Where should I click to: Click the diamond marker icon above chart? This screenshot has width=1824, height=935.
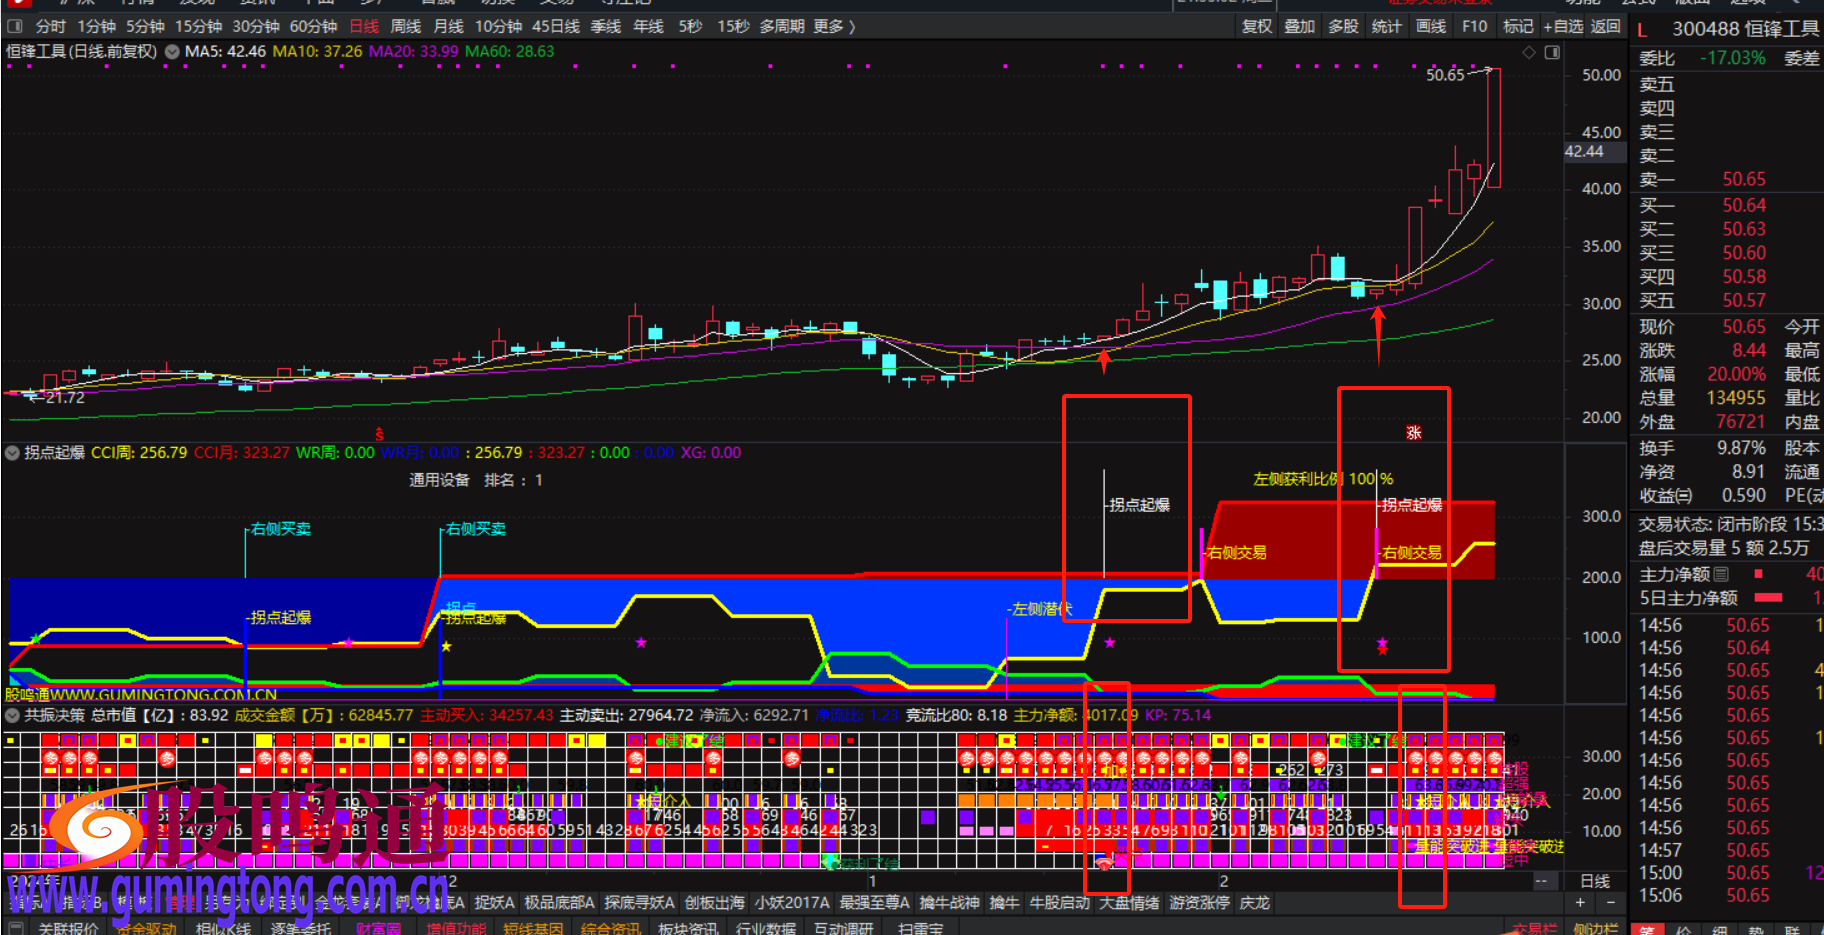coord(1529,52)
